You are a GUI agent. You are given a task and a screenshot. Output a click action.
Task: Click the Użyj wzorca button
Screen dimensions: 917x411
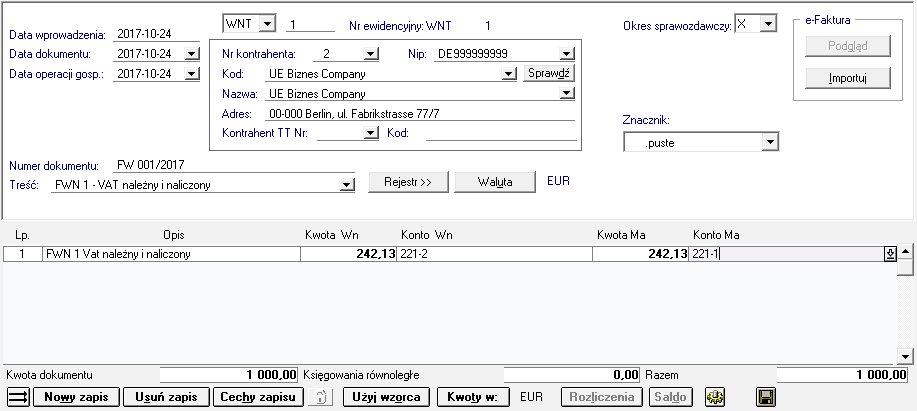coord(388,397)
